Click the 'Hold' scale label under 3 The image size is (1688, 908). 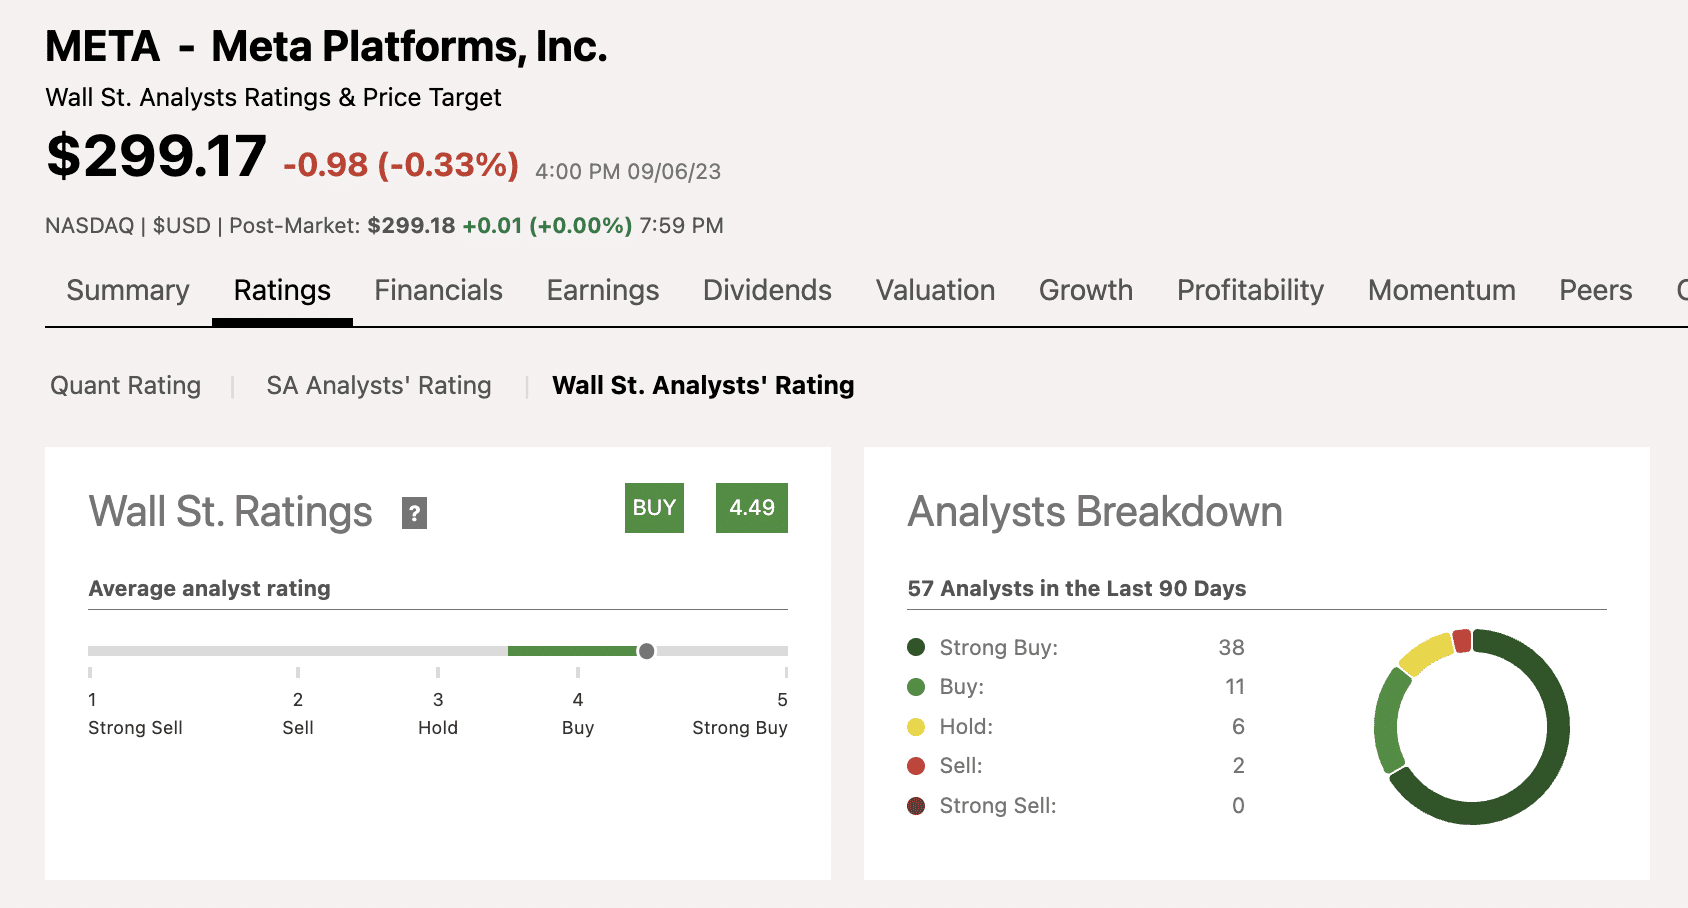tap(438, 728)
